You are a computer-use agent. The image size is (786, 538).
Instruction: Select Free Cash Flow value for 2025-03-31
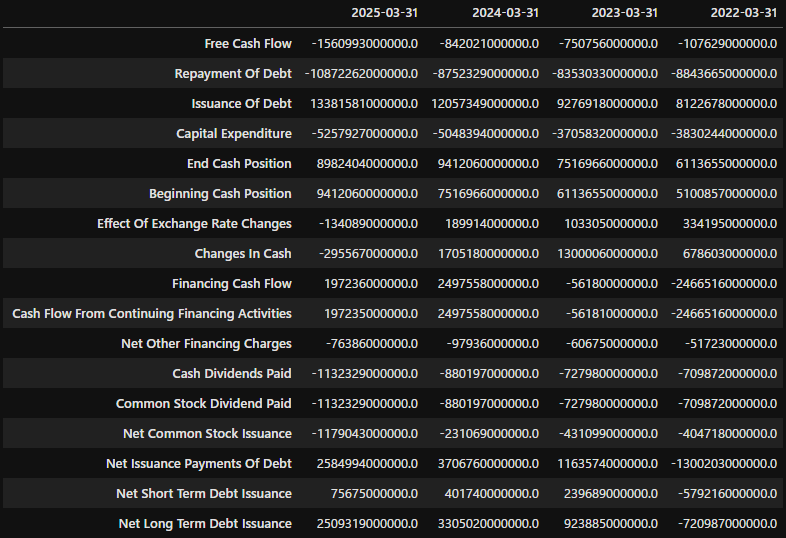point(364,43)
